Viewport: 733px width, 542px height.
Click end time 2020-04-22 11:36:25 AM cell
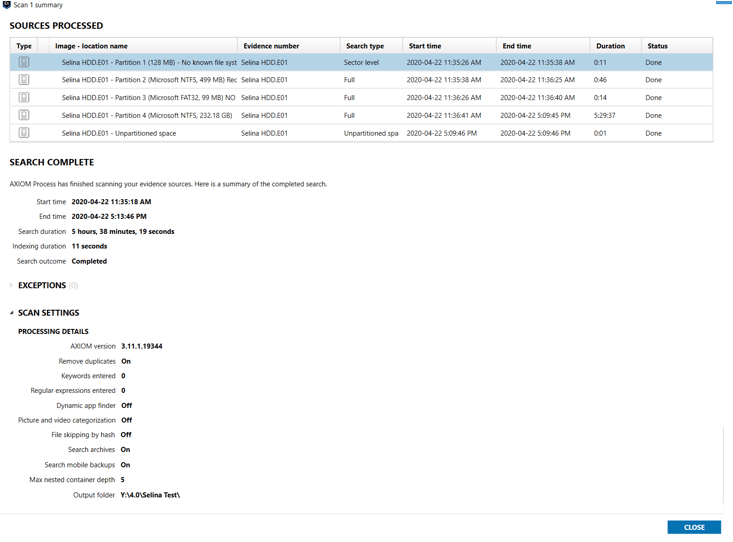pyautogui.click(x=538, y=80)
